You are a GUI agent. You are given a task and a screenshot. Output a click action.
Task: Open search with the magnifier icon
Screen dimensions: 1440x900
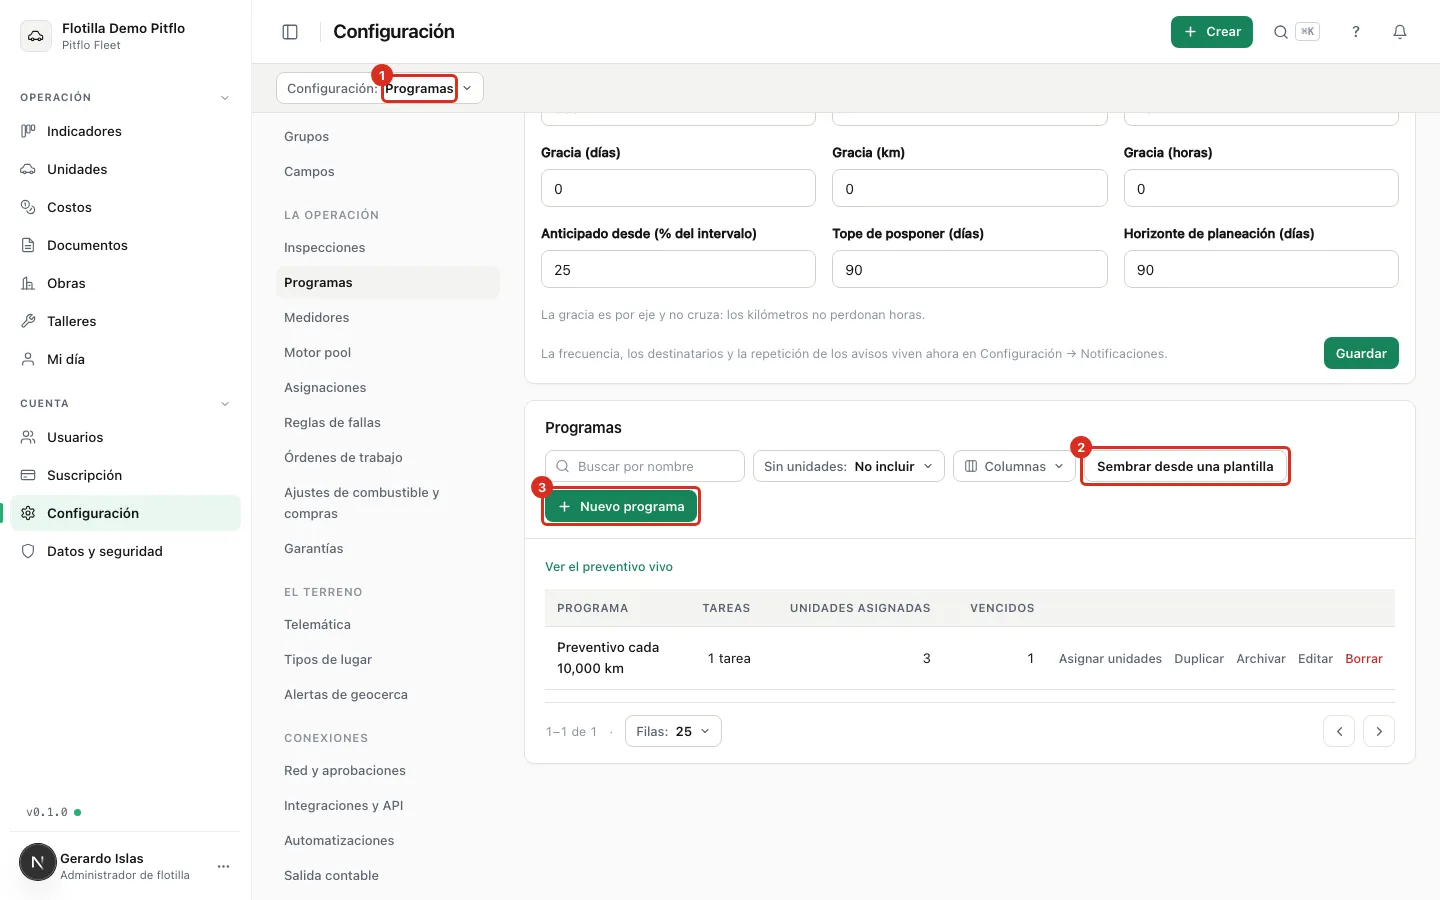pyautogui.click(x=1280, y=32)
